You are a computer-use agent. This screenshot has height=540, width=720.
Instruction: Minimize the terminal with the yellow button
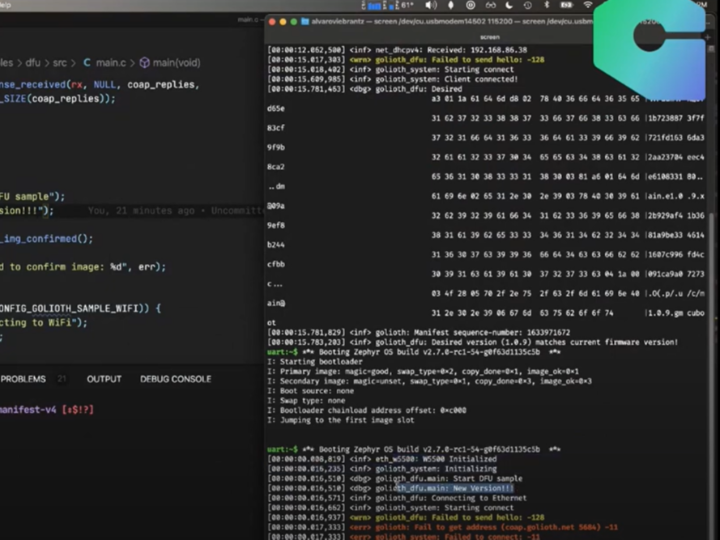pyautogui.click(x=283, y=22)
